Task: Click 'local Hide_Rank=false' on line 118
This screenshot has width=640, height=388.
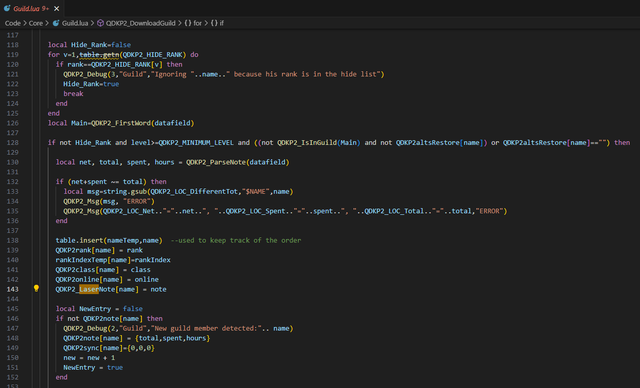Action: (x=89, y=45)
